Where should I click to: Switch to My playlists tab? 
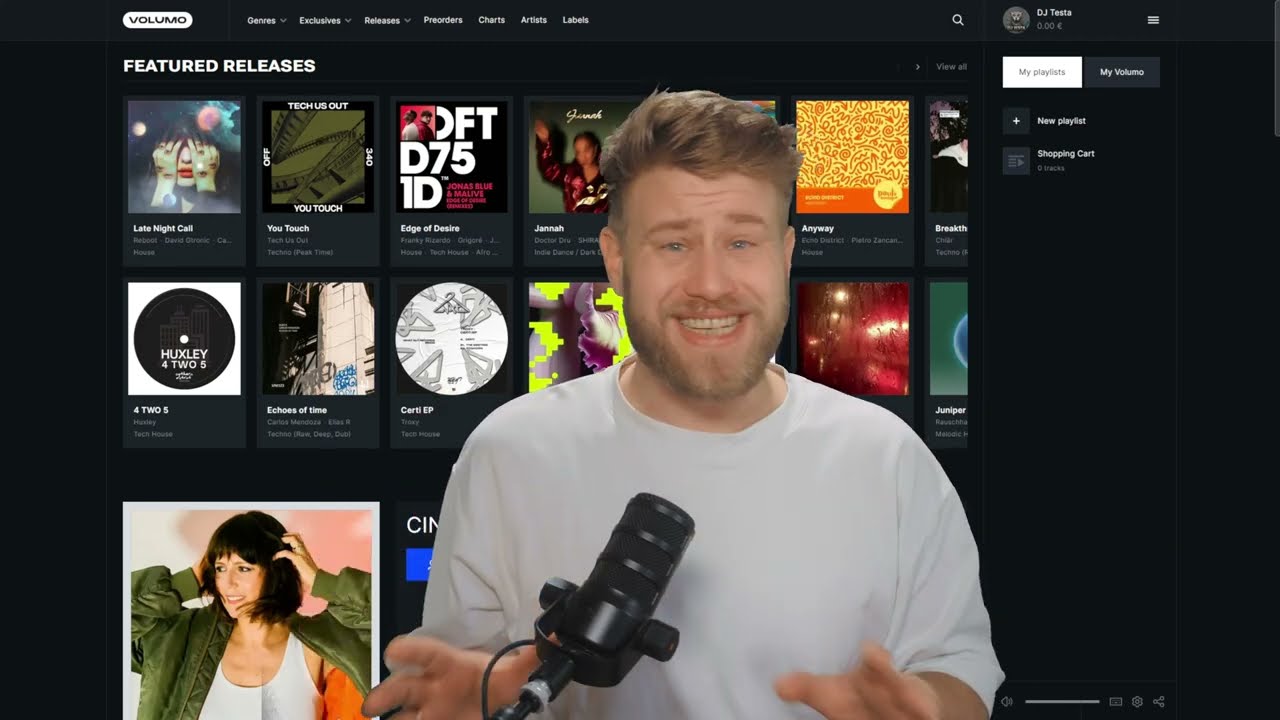pos(1042,72)
